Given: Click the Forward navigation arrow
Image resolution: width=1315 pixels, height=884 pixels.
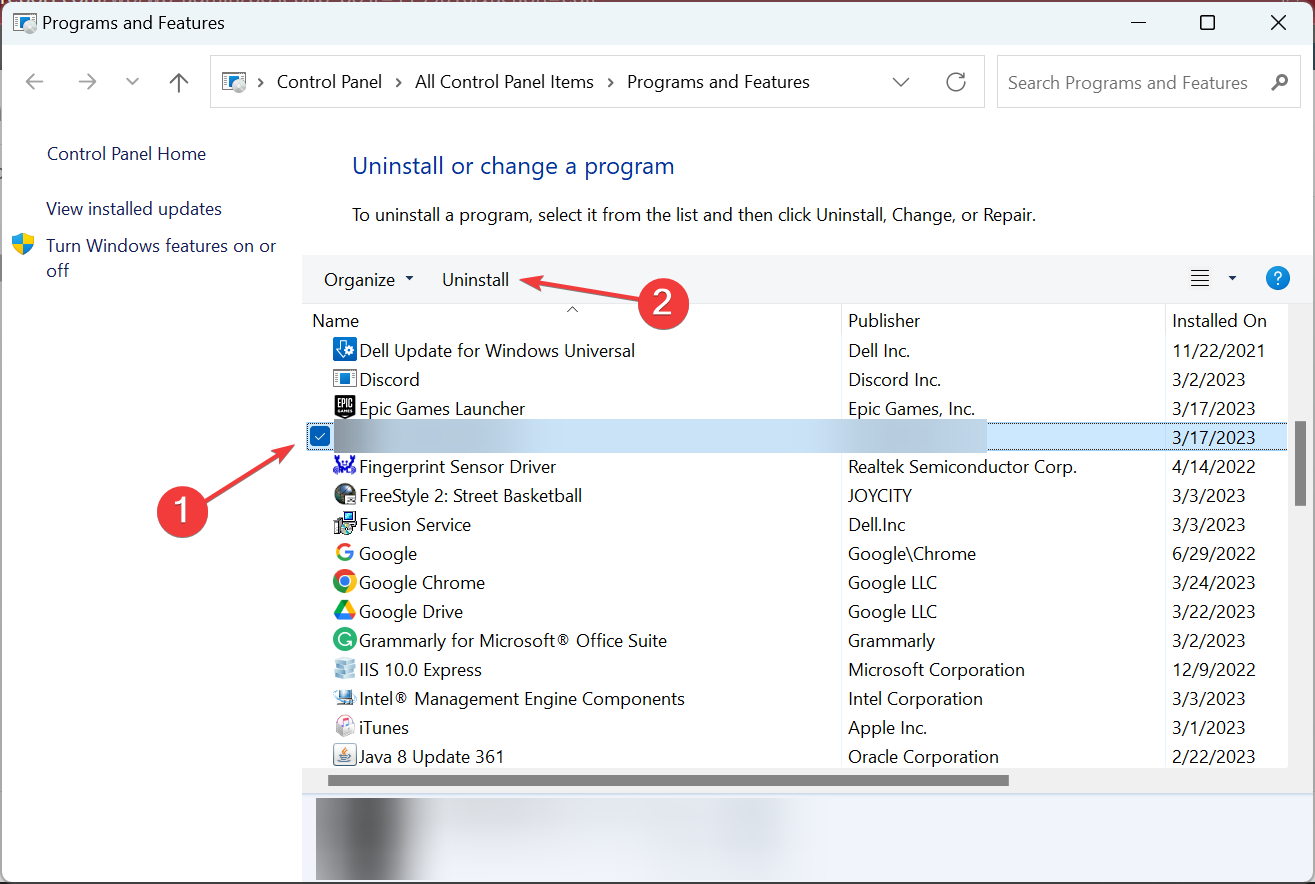Looking at the screenshot, I should point(87,82).
